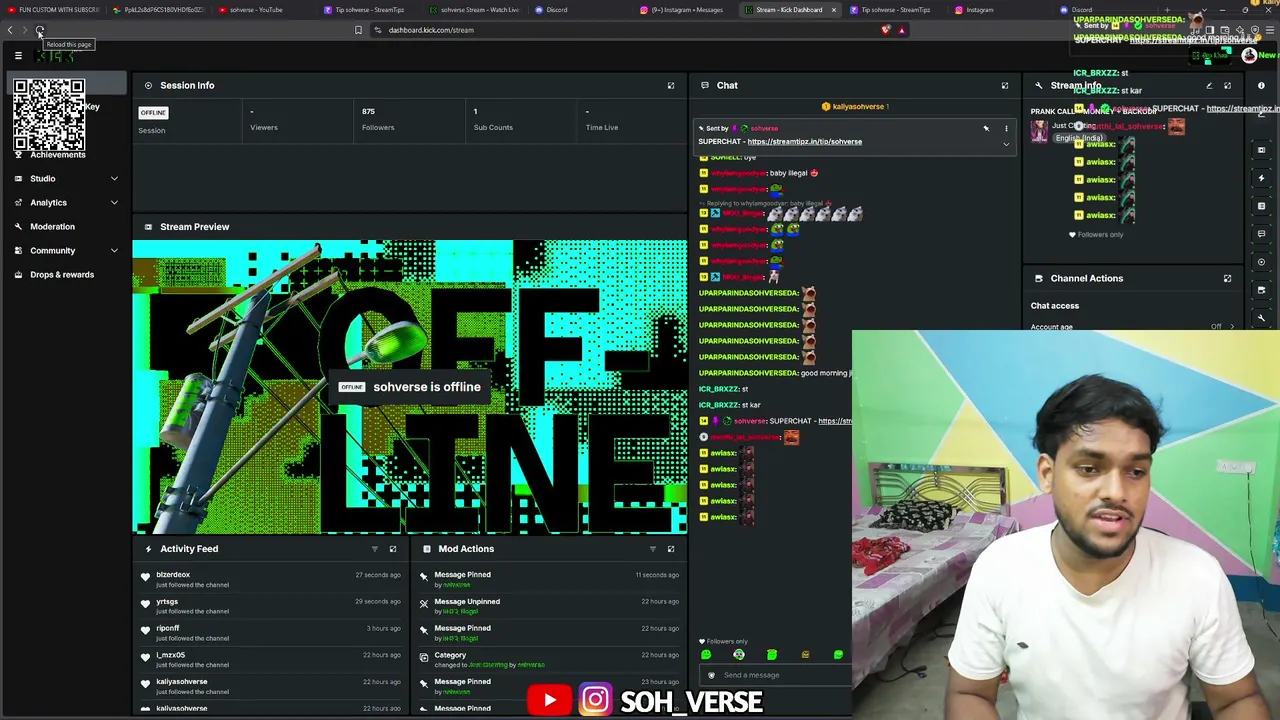
Task: Reload the Kick dashboard page
Action: pos(39,30)
